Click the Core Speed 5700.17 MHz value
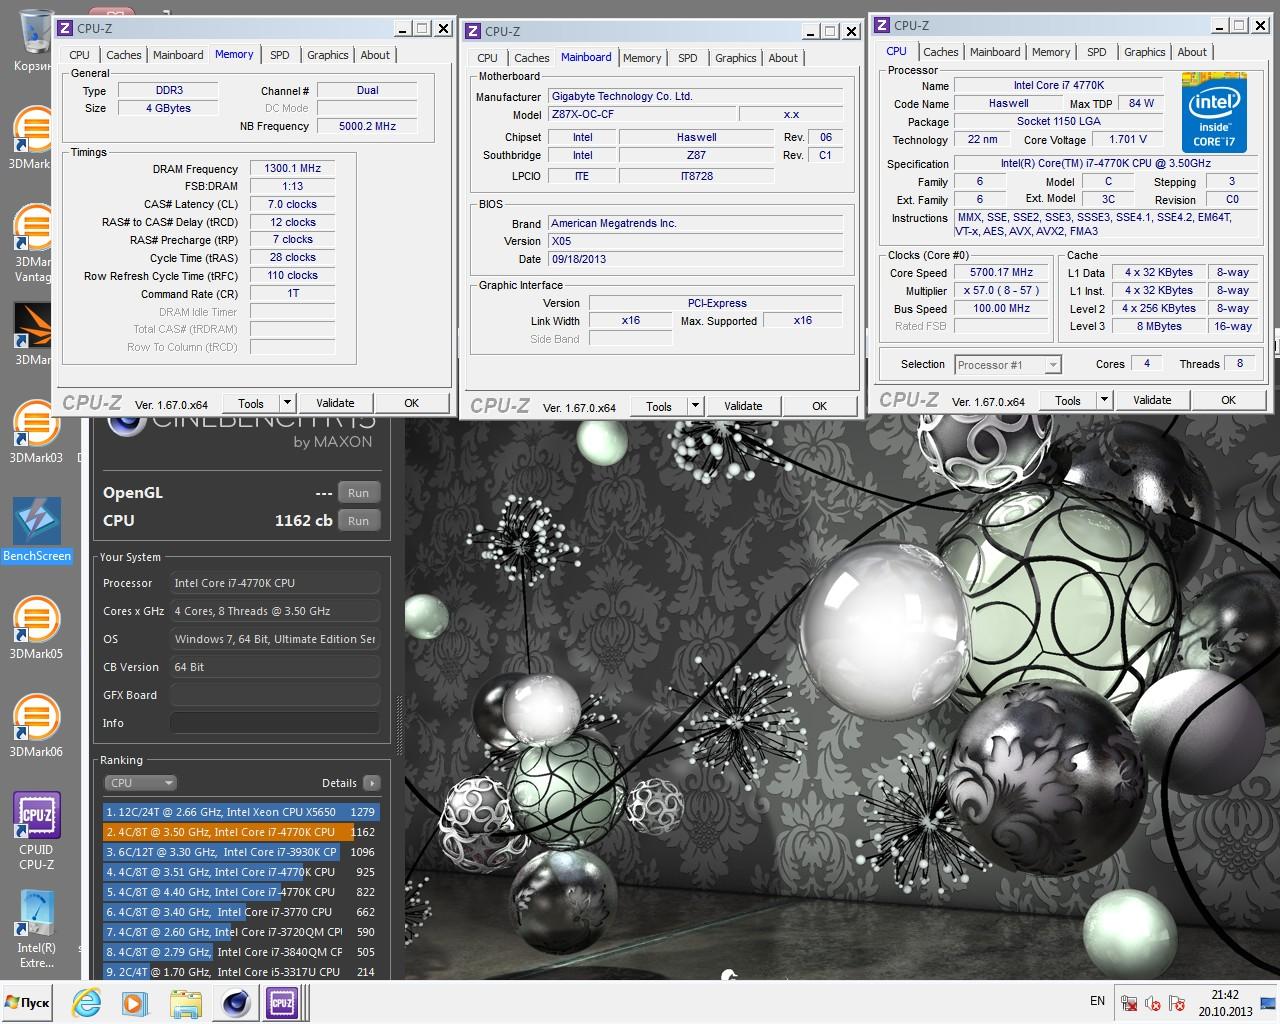Image resolution: width=1280 pixels, height=1024 pixels. point(1001,272)
